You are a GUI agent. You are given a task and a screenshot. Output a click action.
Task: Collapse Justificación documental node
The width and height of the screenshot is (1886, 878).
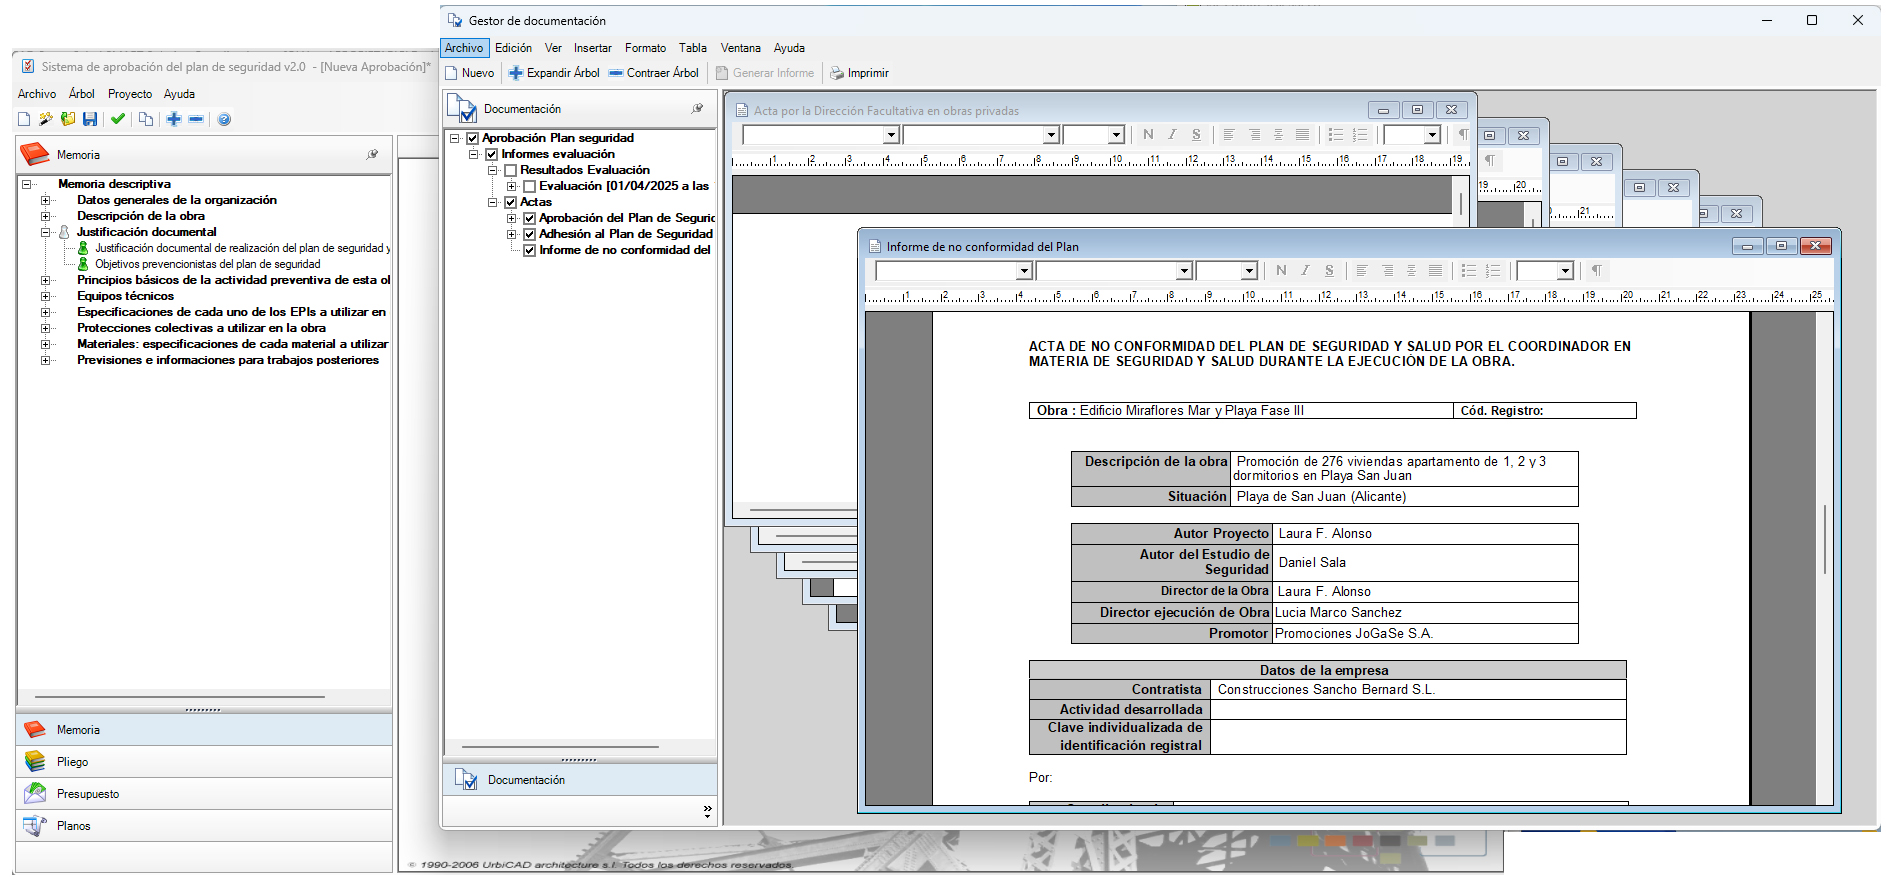coord(45,232)
